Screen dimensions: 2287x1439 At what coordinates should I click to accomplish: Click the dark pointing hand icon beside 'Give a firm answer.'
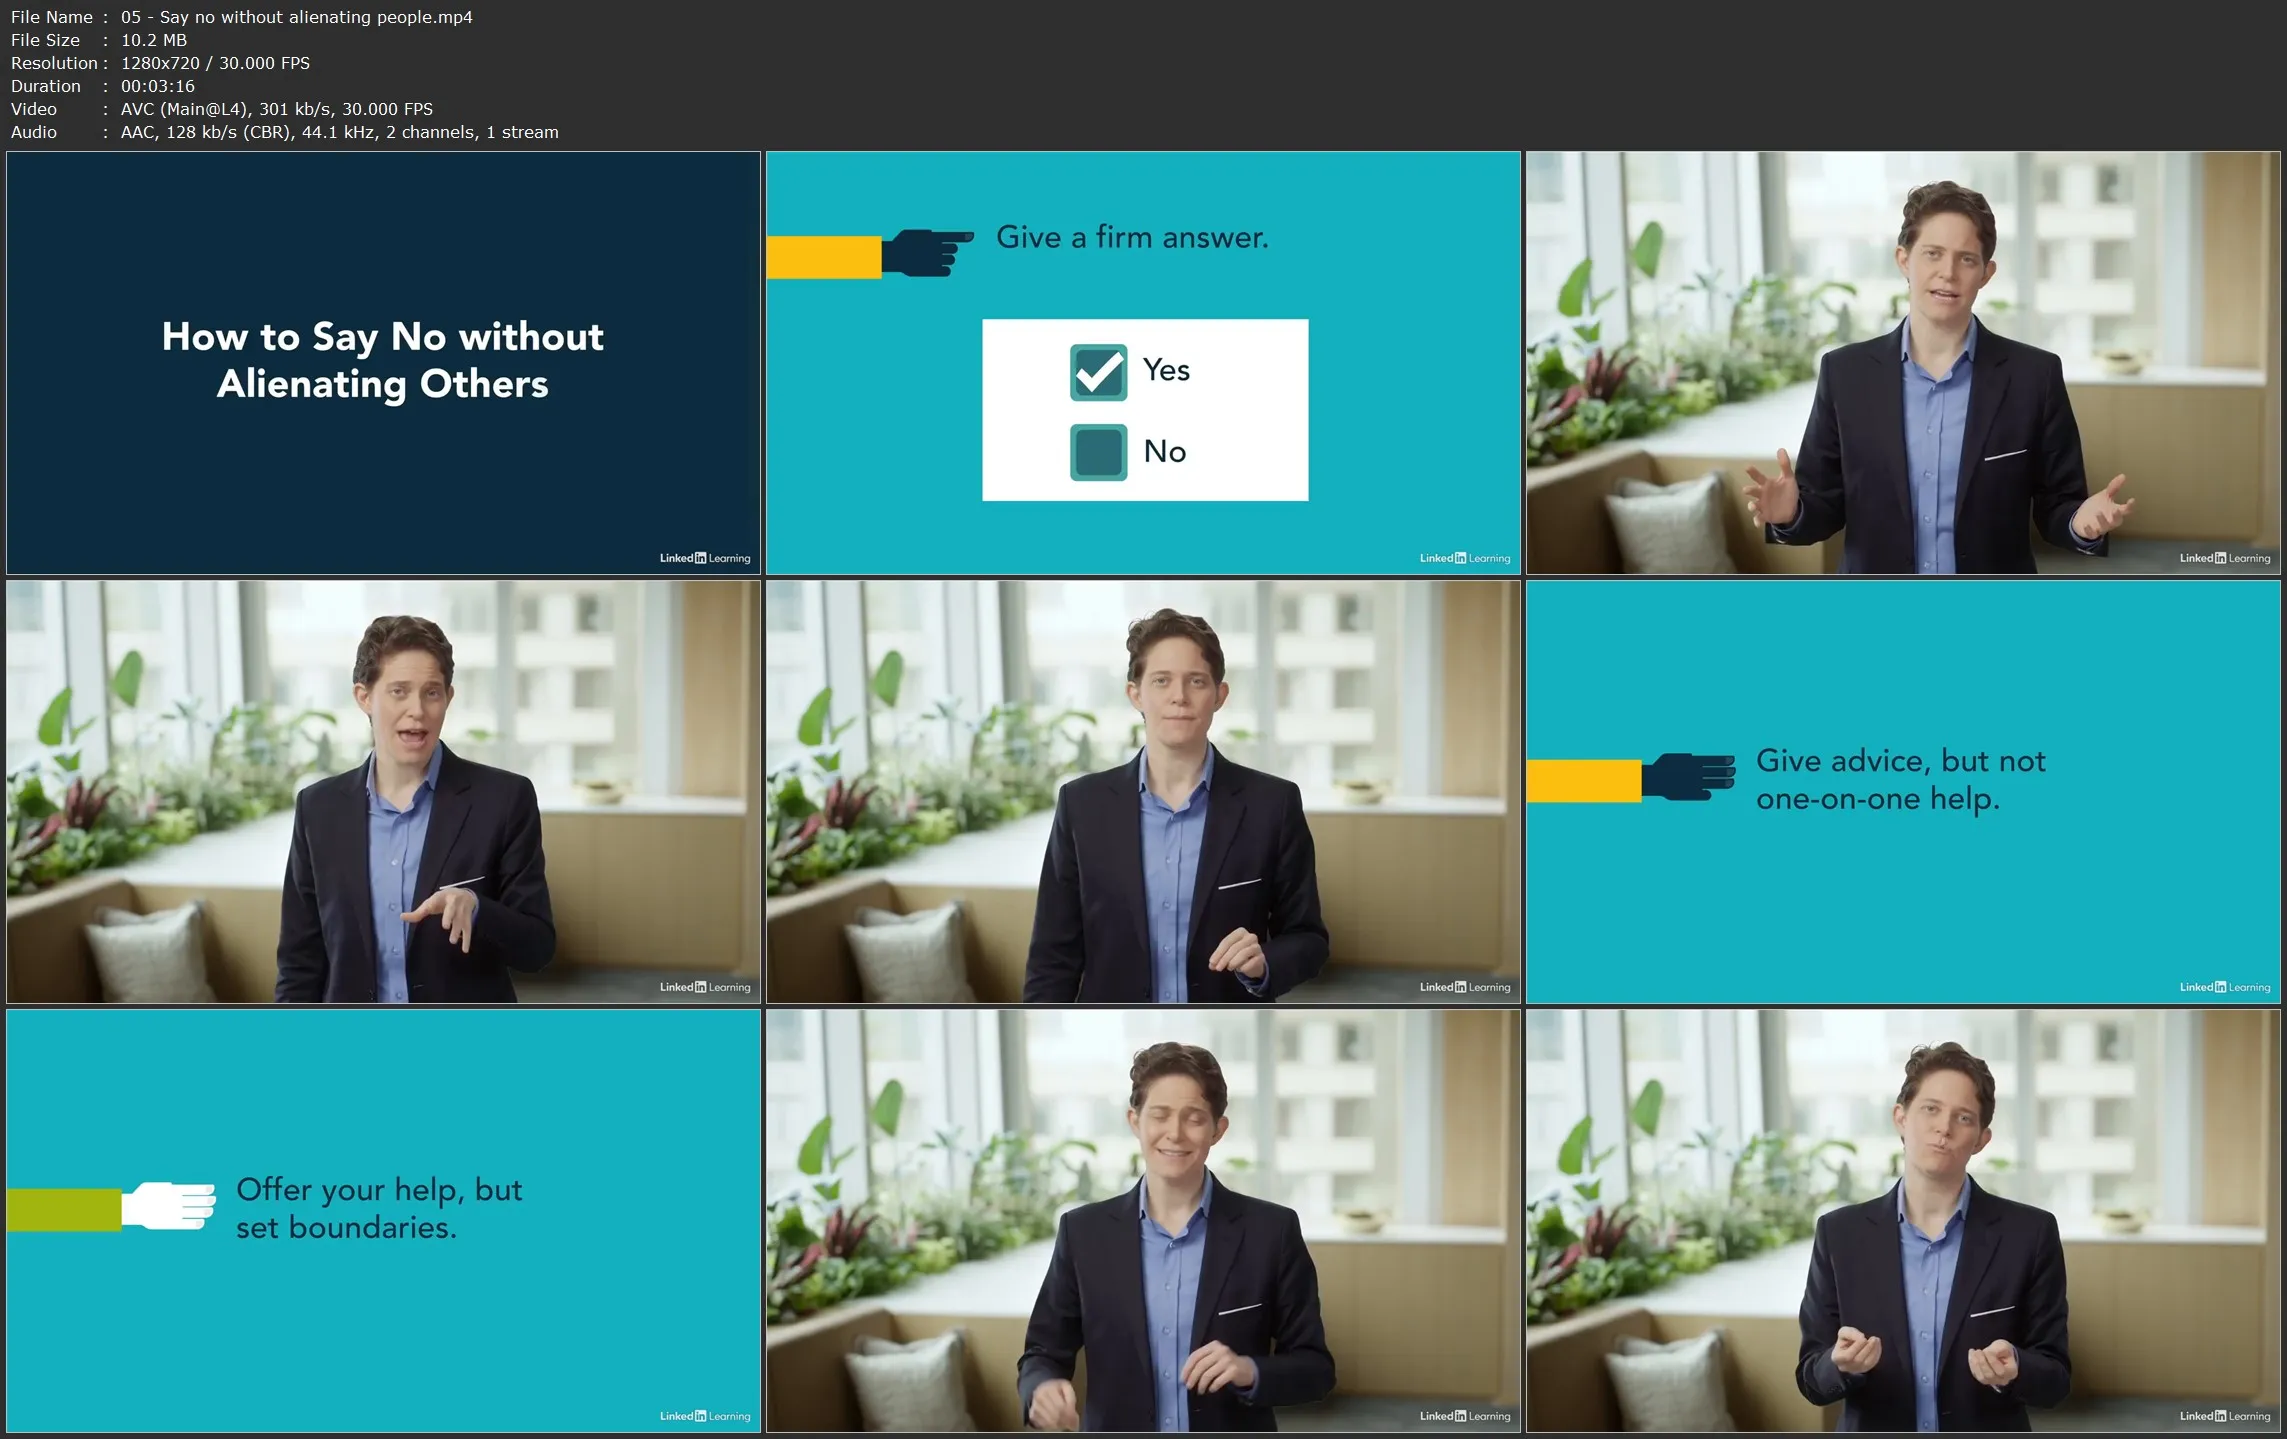pyautogui.click(x=927, y=253)
